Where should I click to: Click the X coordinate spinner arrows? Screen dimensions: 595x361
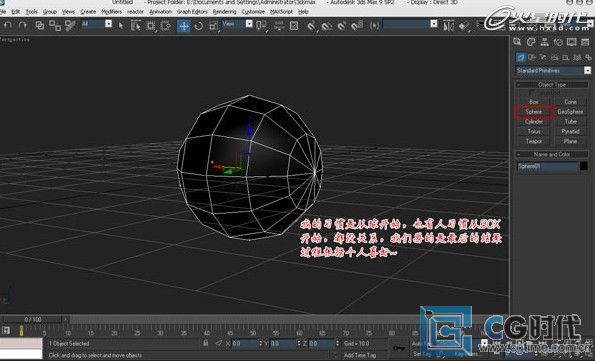[x=261, y=343]
